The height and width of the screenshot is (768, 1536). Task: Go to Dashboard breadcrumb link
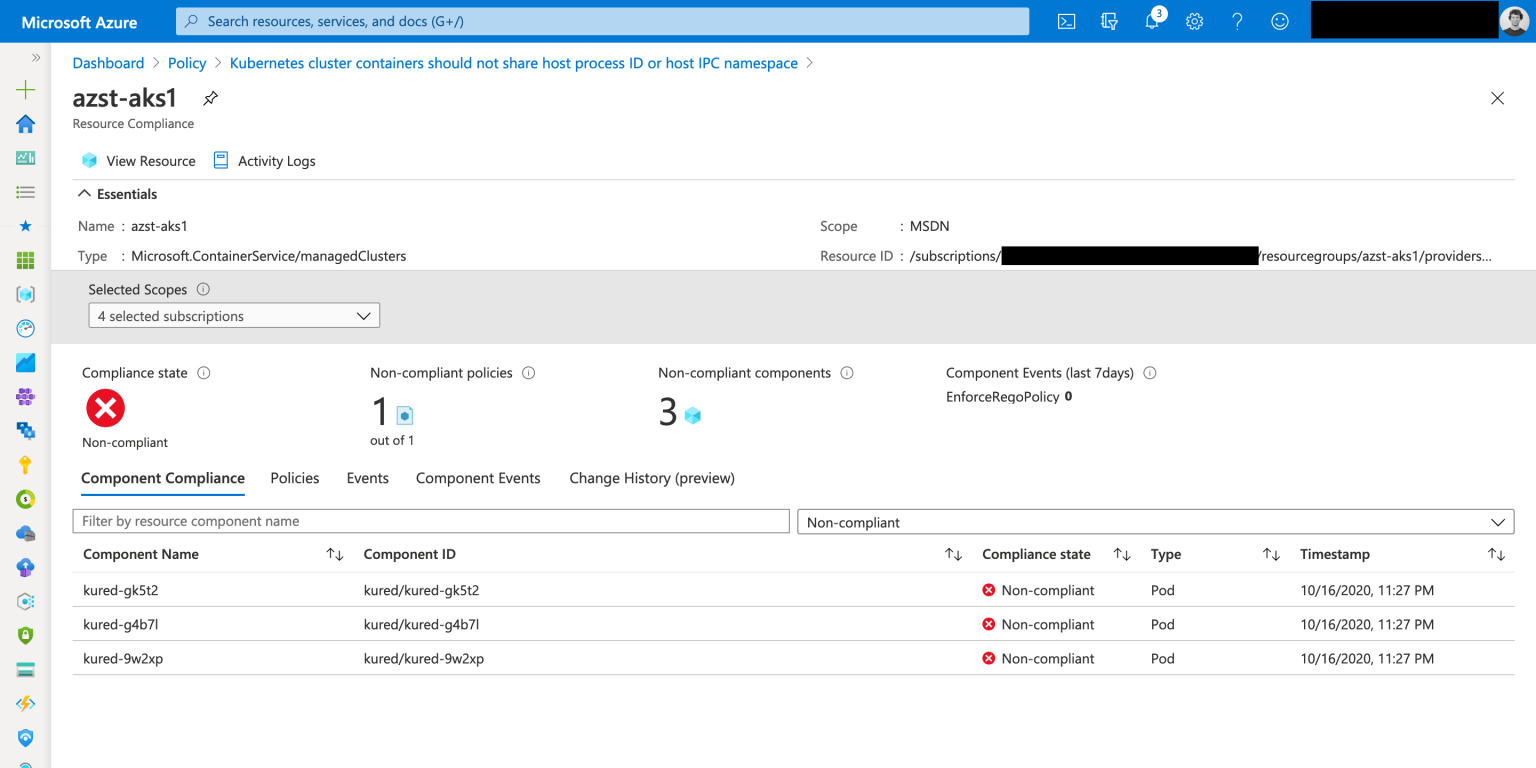click(x=108, y=63)
